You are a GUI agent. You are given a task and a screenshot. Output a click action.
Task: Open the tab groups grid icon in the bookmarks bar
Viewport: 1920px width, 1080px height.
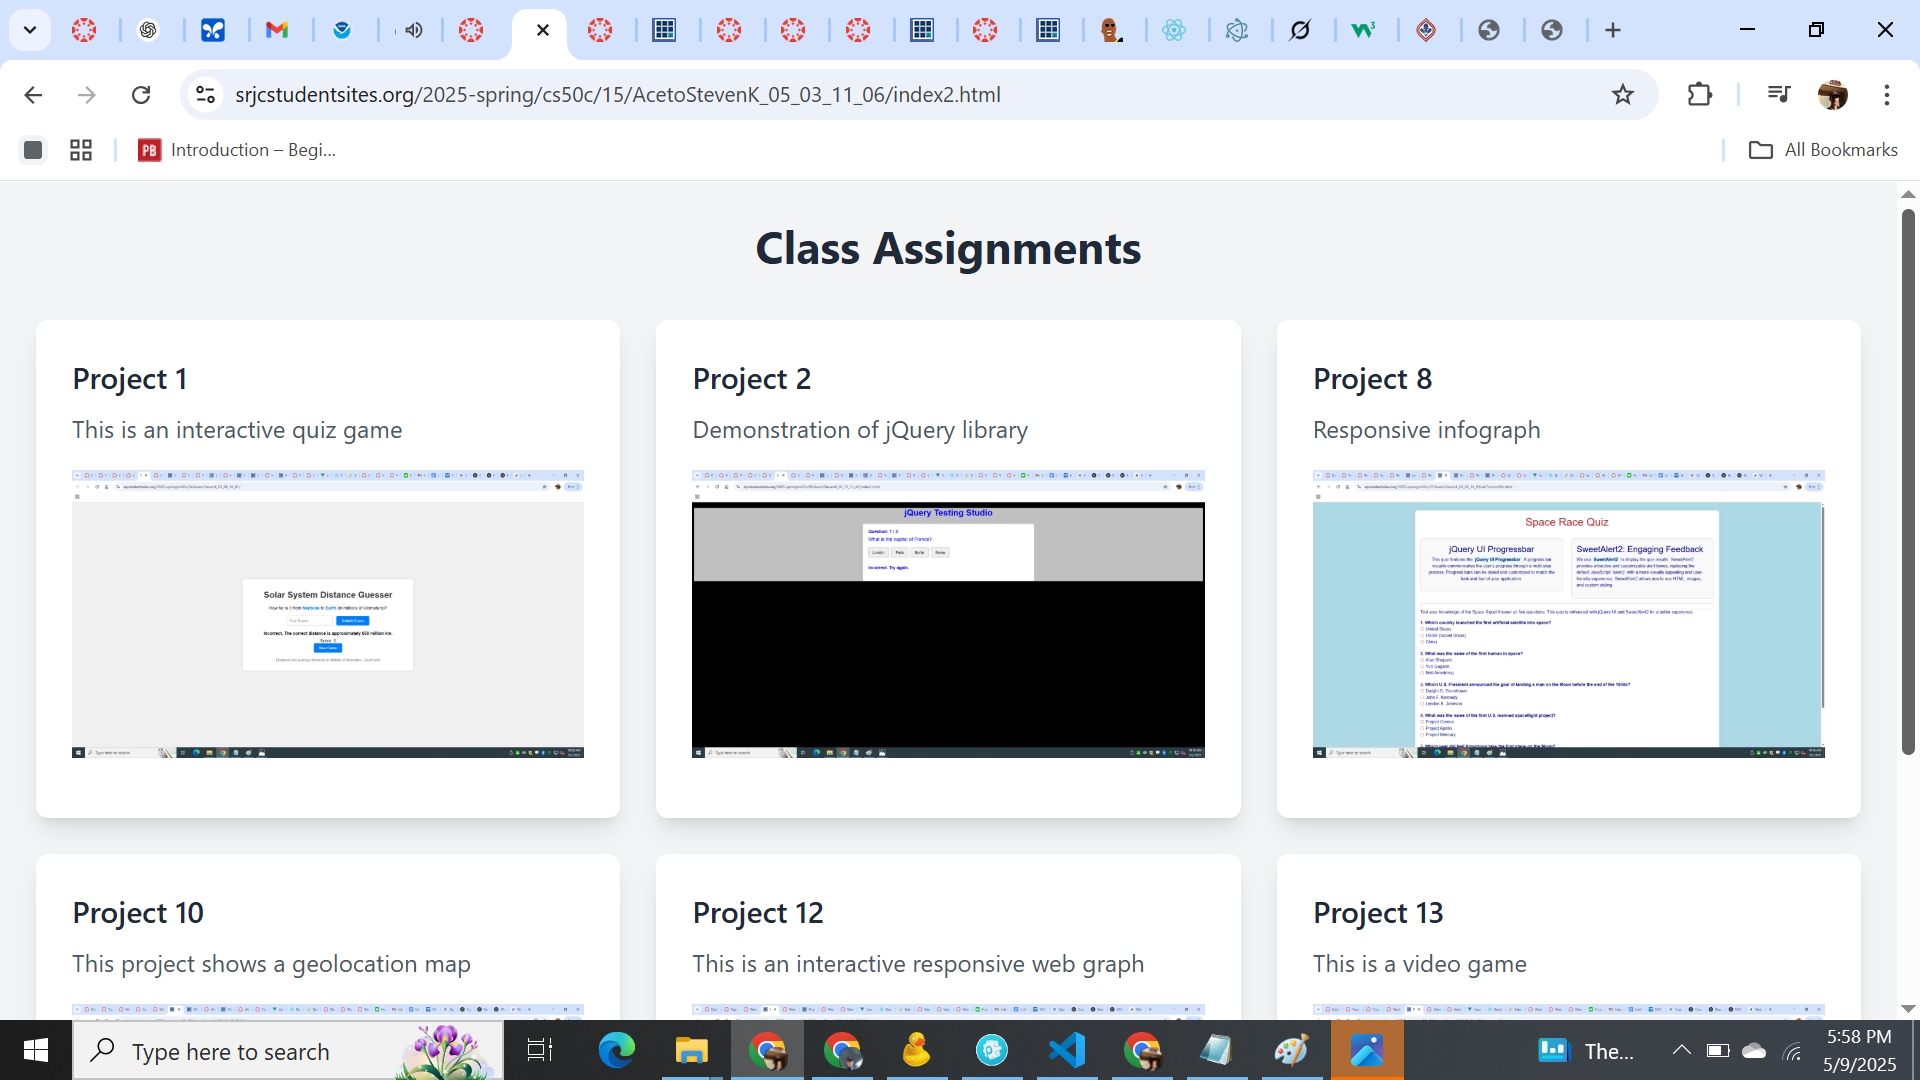point(81,150)
